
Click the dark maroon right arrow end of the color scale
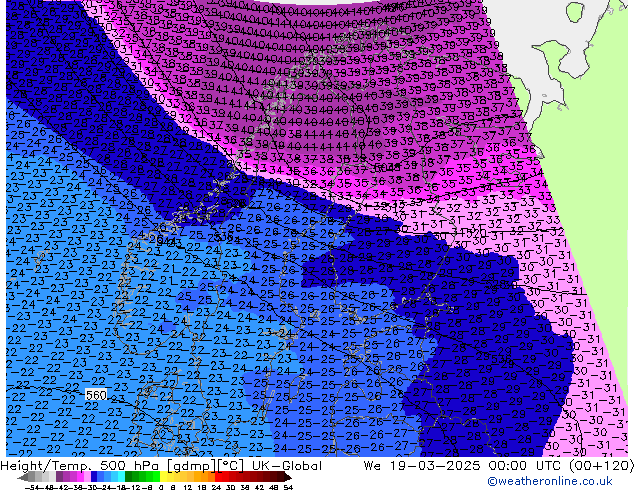287,478
